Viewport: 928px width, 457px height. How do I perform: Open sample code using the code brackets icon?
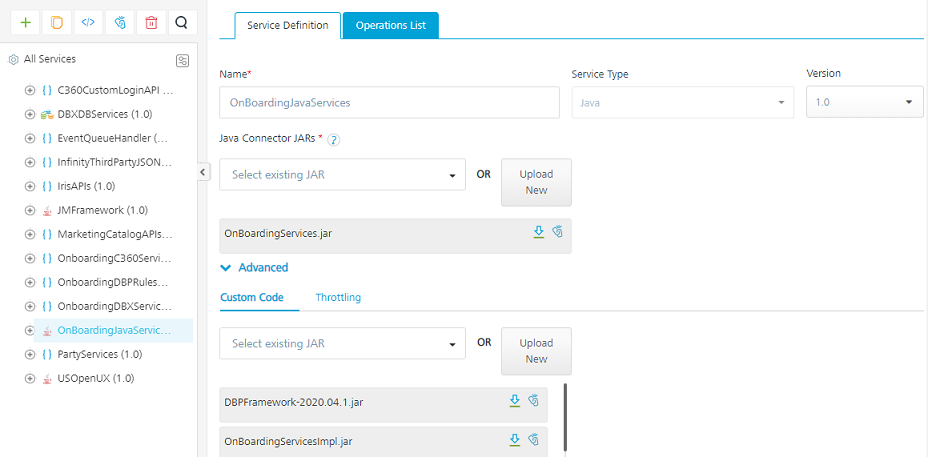[88, 23]
